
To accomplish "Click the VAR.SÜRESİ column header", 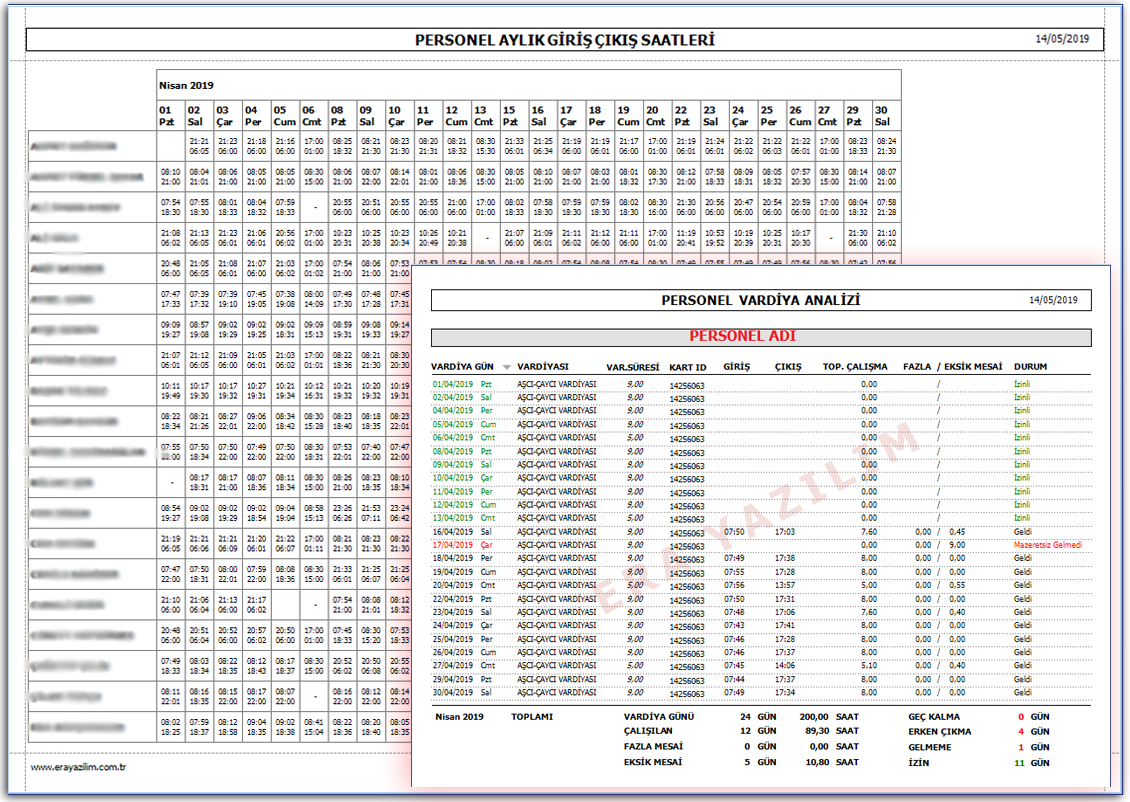I will click(x=632, y=367).
